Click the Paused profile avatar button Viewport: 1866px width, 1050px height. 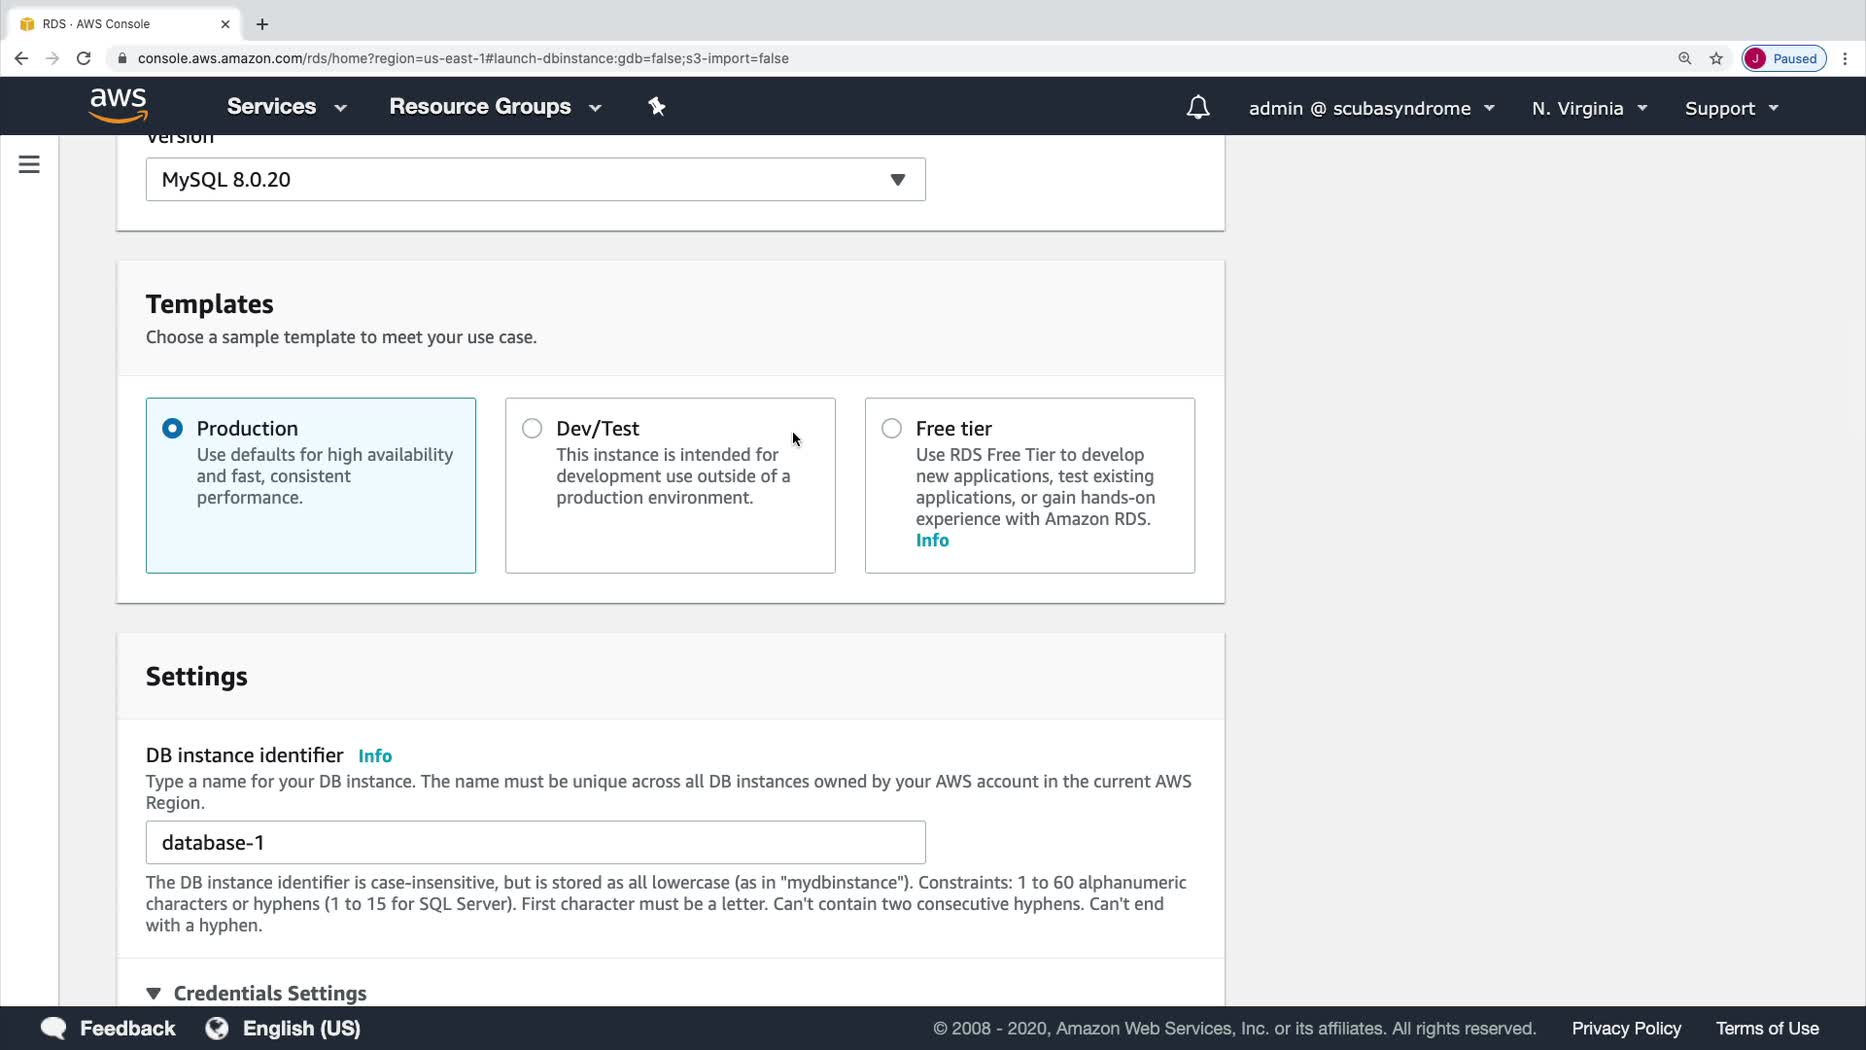[1784, 58]
